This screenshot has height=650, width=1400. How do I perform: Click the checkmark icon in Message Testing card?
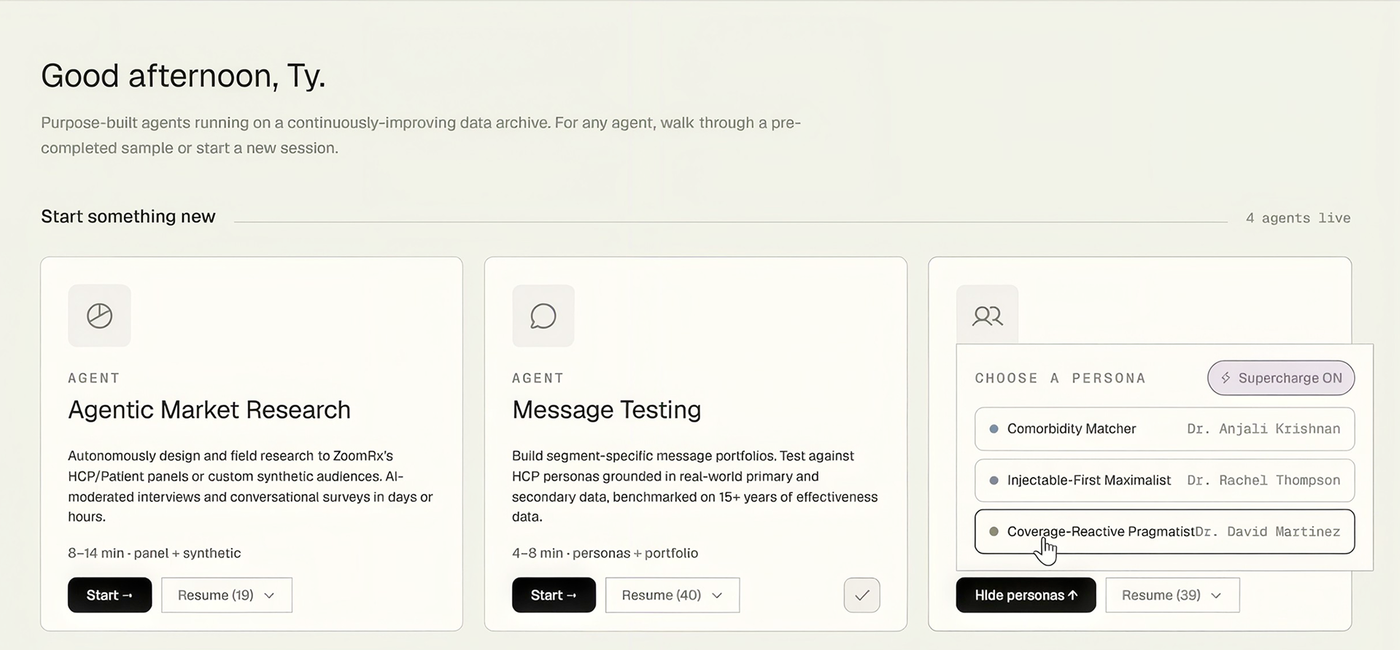click(x=862, y=595)
